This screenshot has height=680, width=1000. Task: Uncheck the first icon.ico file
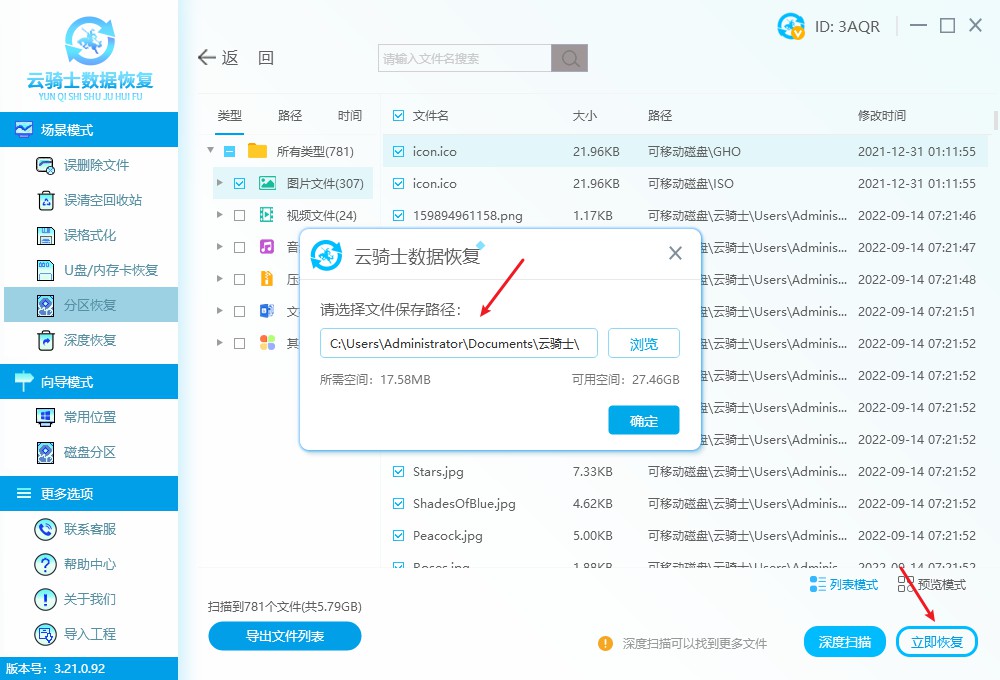pyautogui.click(x=396, y=151)
